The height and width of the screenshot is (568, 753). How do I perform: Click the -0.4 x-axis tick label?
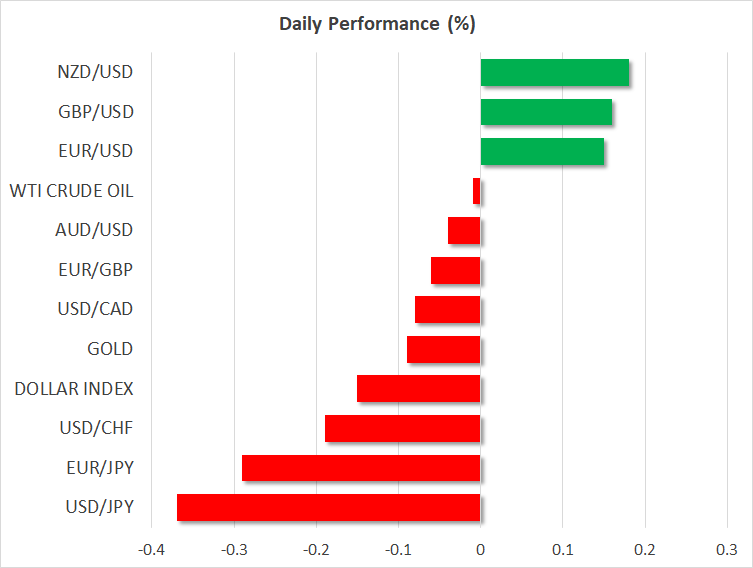[x=152, y=549]
